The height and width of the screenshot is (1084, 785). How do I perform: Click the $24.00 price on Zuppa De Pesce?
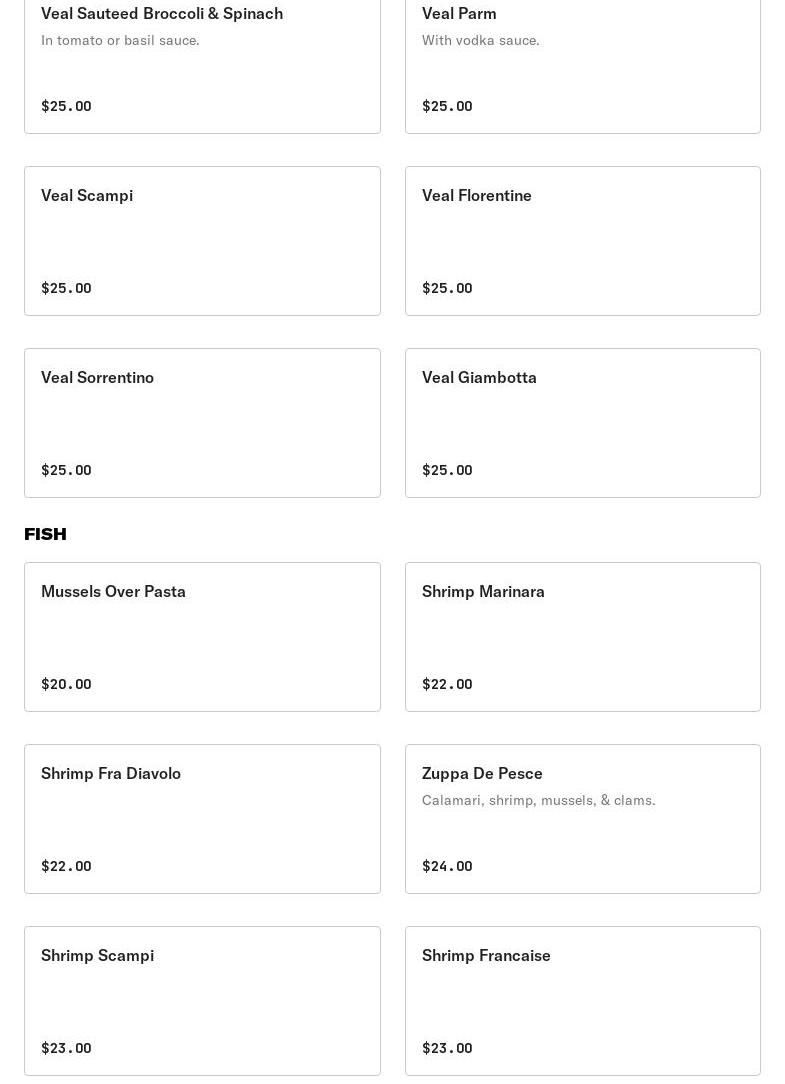point(447,866)
